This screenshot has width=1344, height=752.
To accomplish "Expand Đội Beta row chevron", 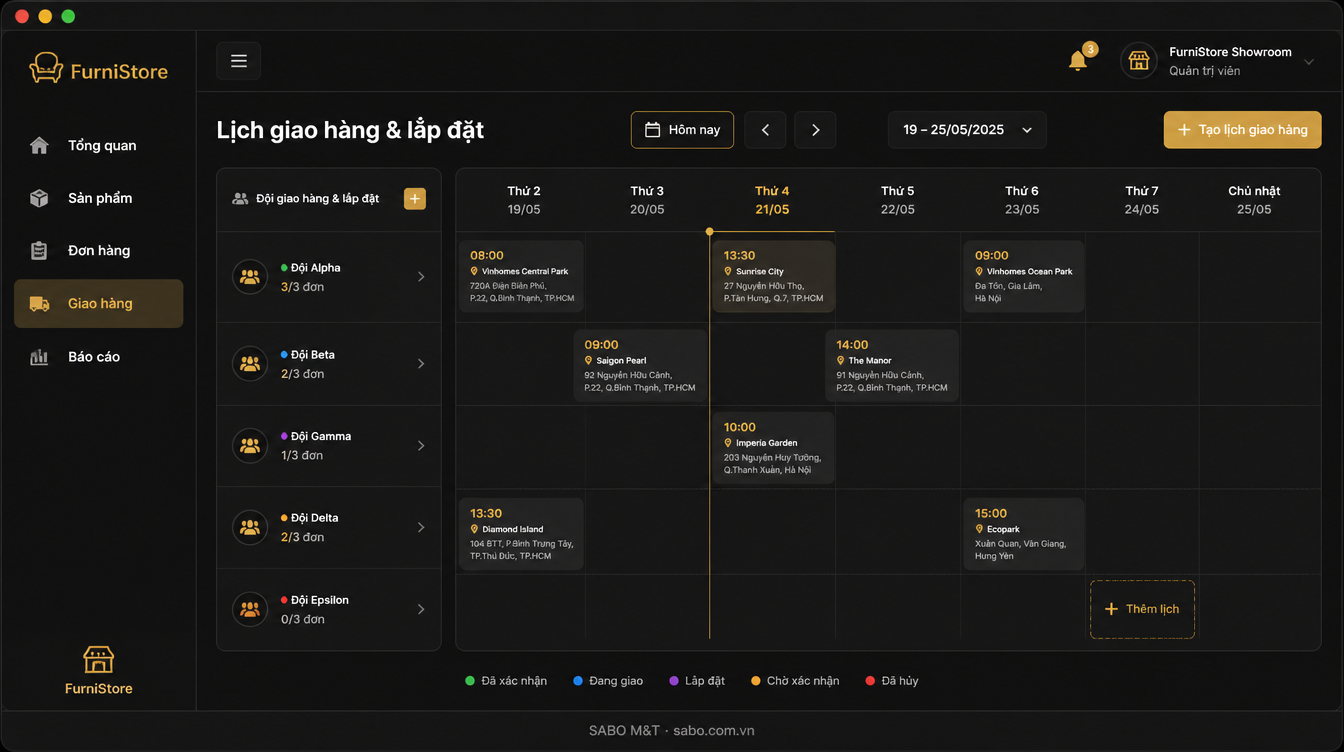I will click(x=421, y=364).
